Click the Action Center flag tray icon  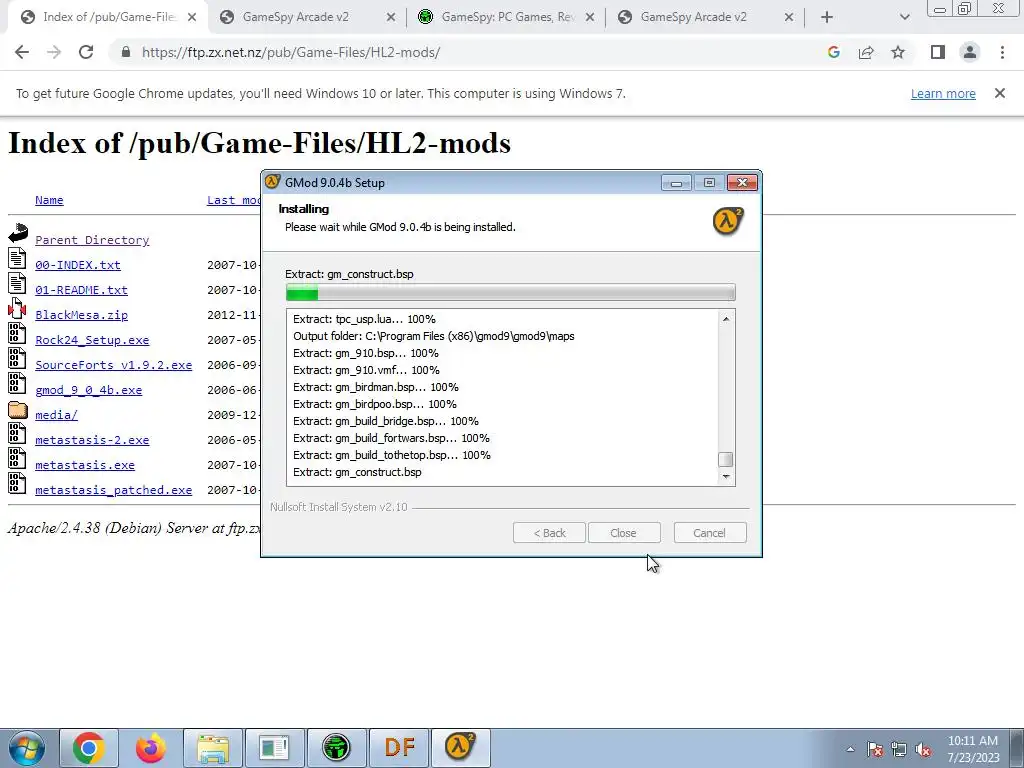875,749
